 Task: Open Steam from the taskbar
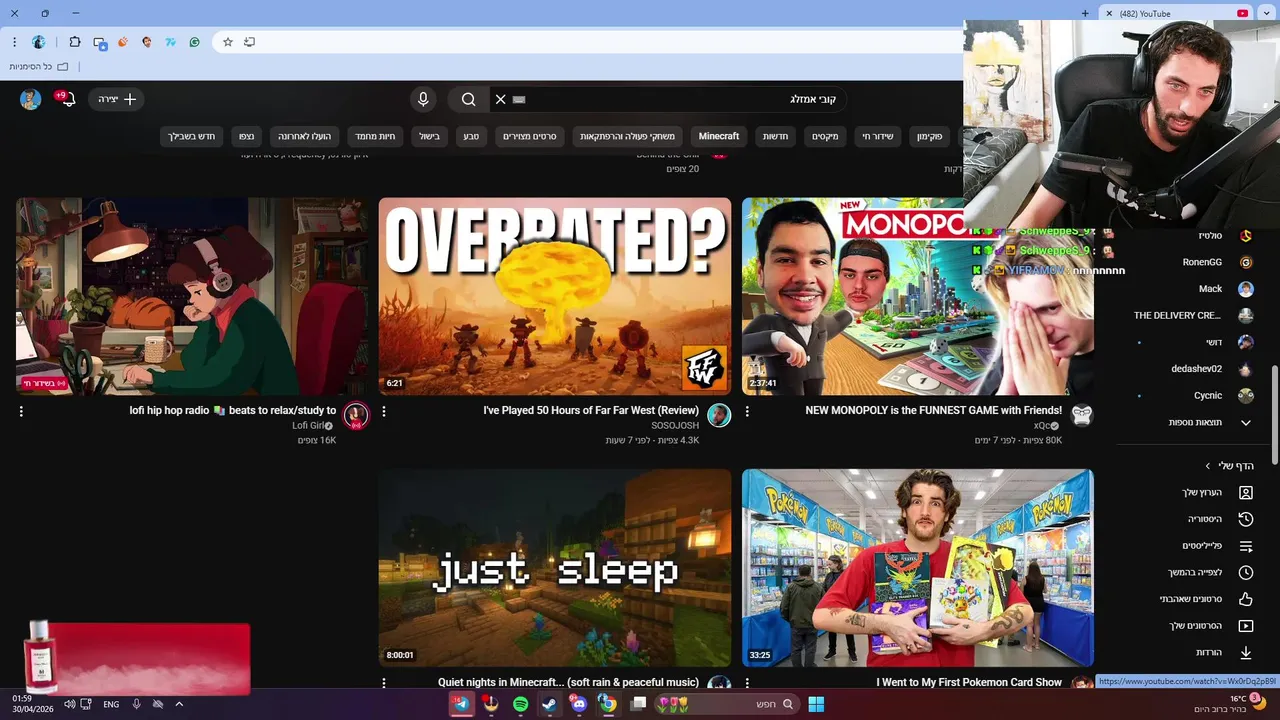point(549,704)
